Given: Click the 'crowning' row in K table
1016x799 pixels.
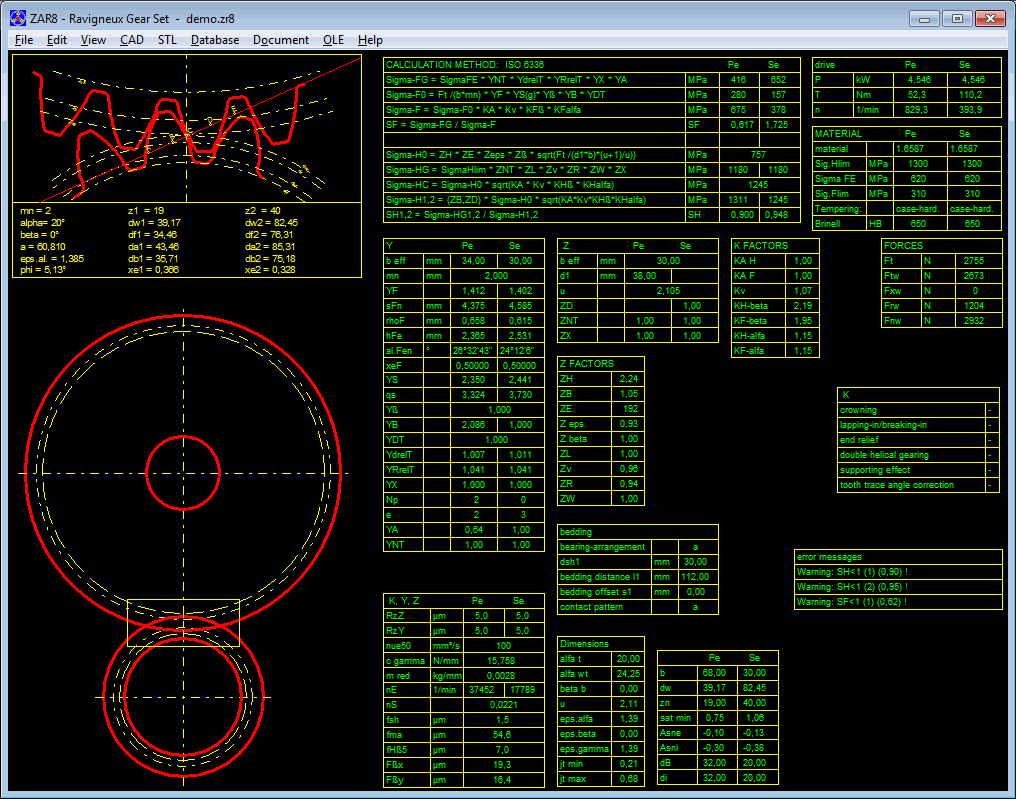Looking at the screenshot, I should click(x=858, y=410).
